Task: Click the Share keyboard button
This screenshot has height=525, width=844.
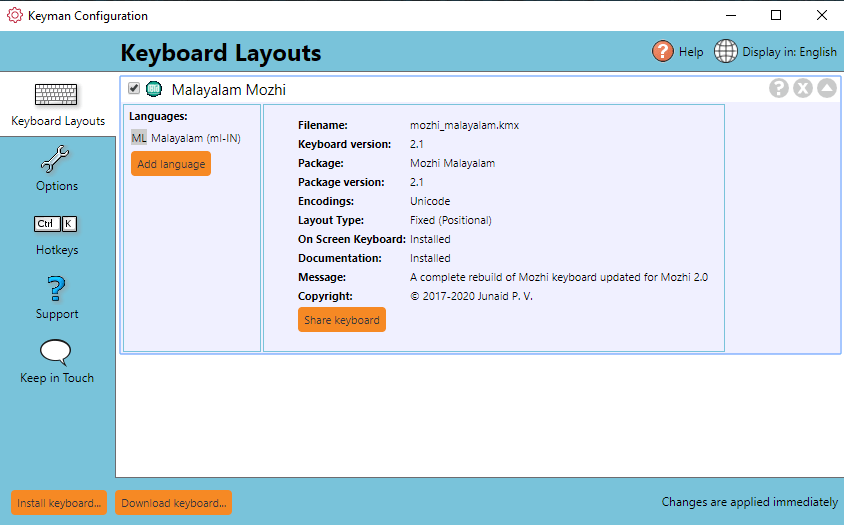Action: tap(342, 320)
